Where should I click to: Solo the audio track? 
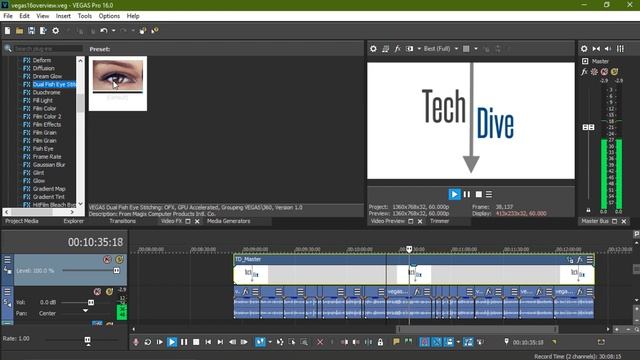109,291
